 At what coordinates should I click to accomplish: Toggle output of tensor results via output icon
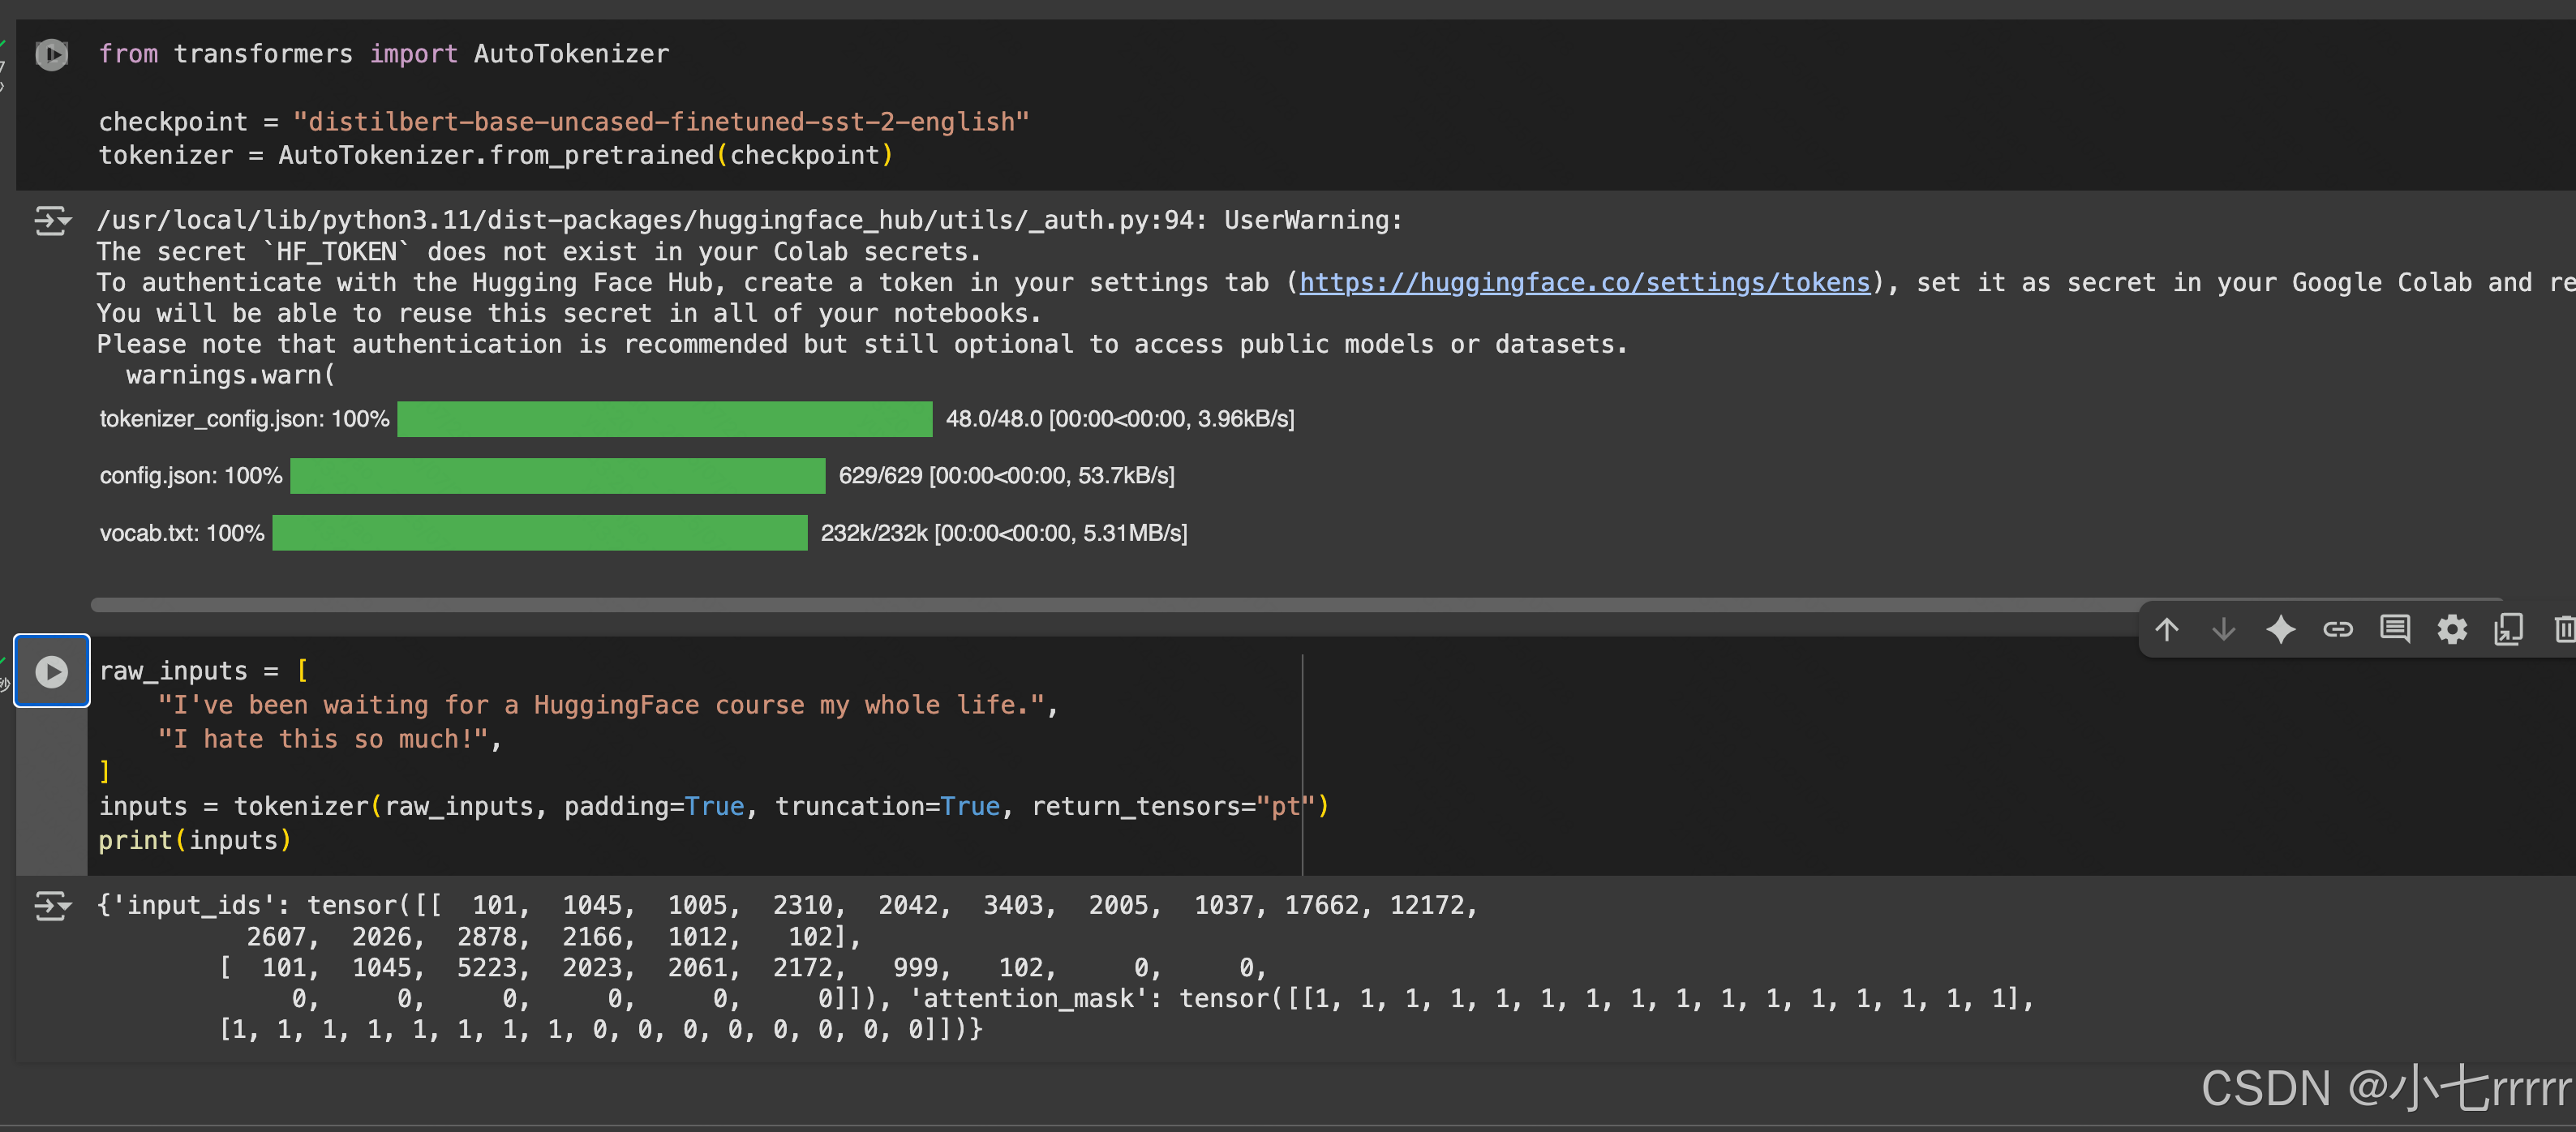[x=52, y=906]
